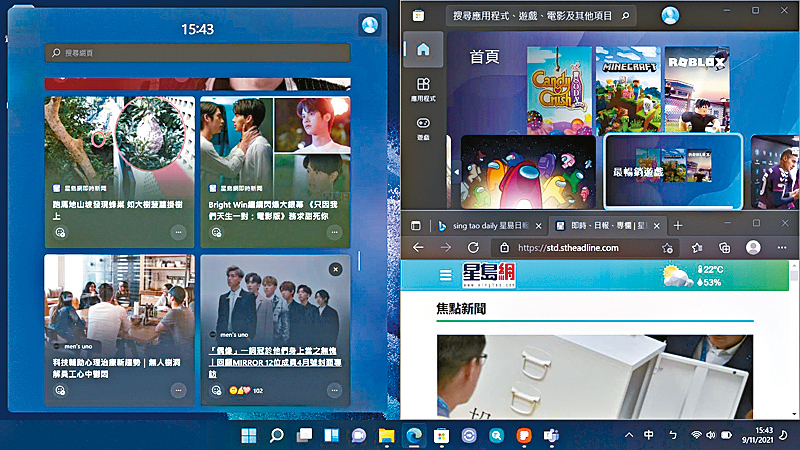Dismiss the MIRROR news card
The width and height of the screenshot is (800, 450).
click(335, 269)
